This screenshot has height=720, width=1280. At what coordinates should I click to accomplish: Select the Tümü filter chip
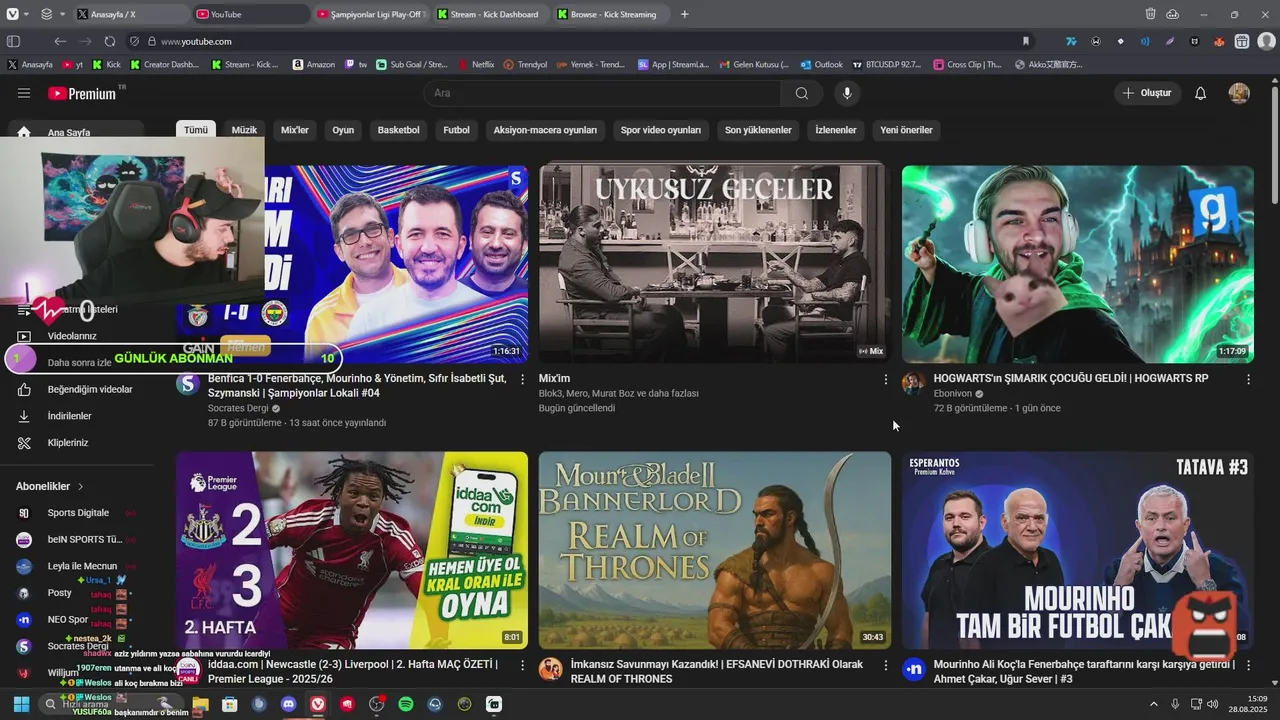[x=196, y=130]
